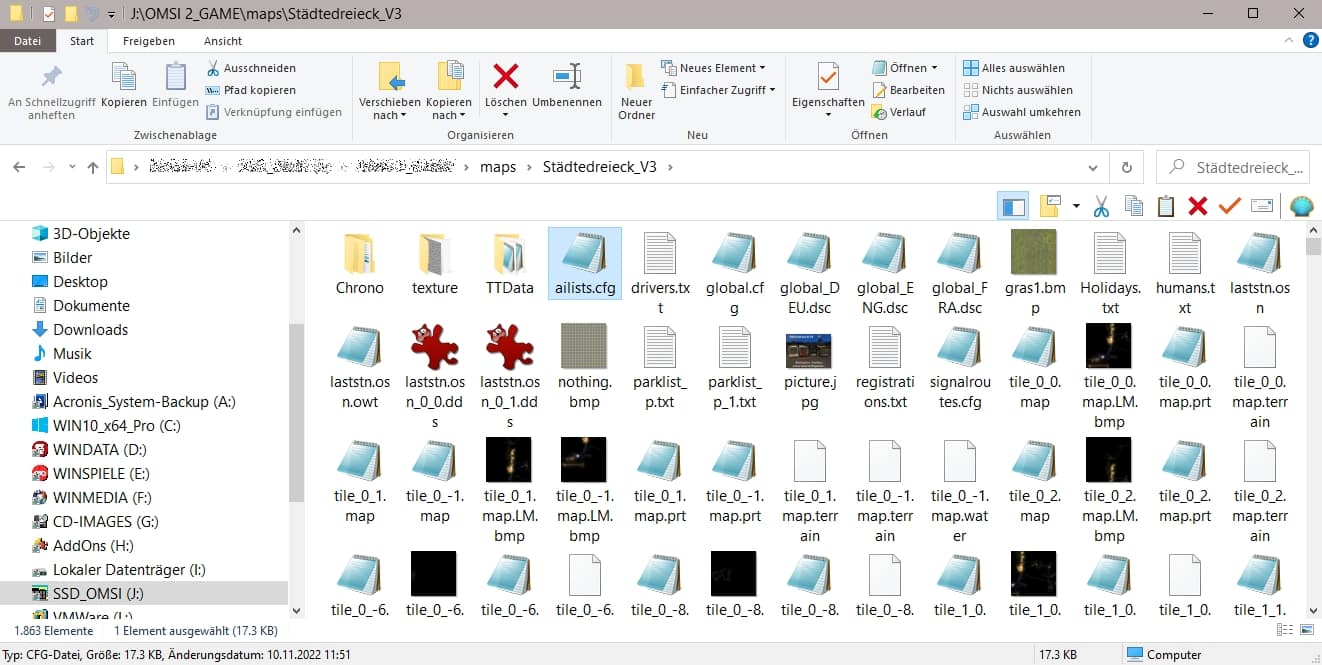
Task: Click the Eigenschaften properties icon
Action: 828,77
